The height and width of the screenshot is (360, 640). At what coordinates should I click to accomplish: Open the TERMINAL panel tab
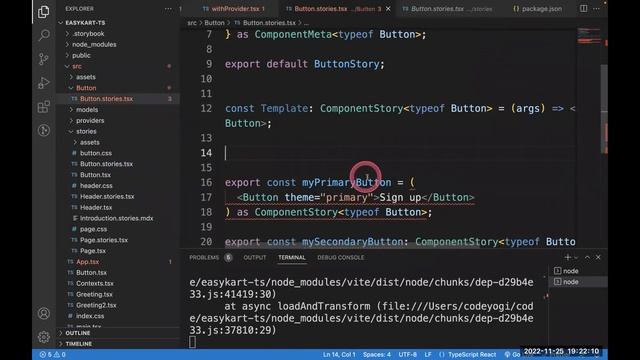[291, 258]
